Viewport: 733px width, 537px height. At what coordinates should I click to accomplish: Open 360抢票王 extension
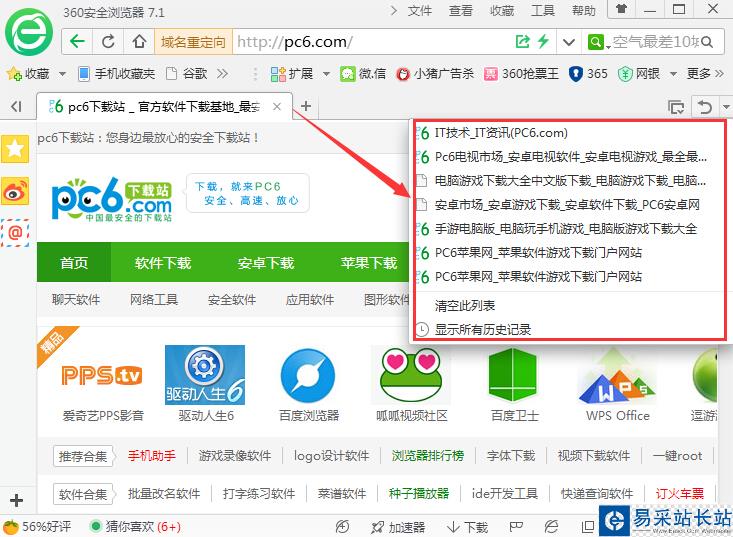[521, 74]
